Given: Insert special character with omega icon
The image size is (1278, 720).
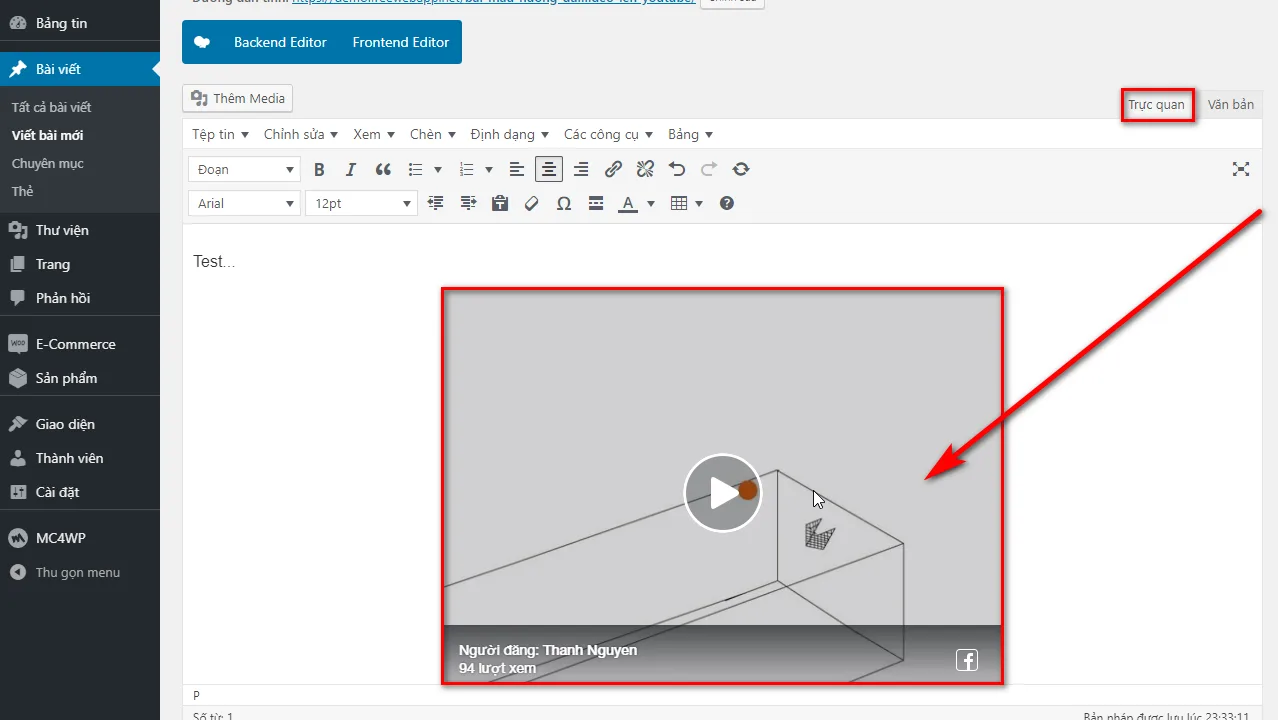Looking at the screenshot, I should 564,204.
